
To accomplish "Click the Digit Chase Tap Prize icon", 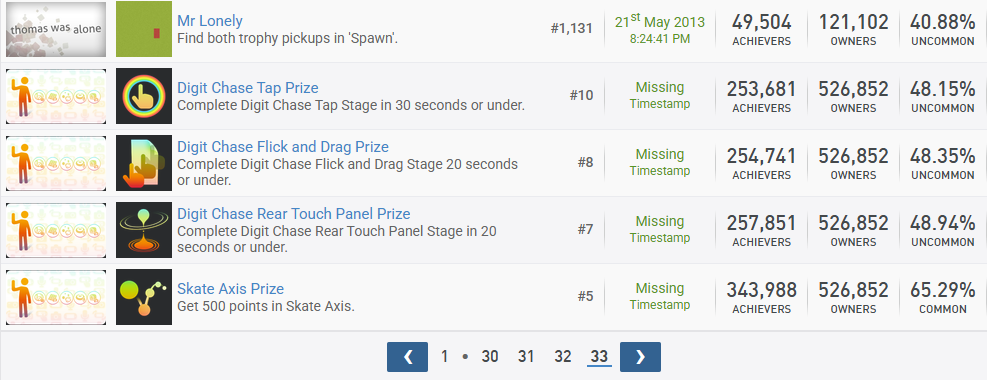I will pos(144,96).
